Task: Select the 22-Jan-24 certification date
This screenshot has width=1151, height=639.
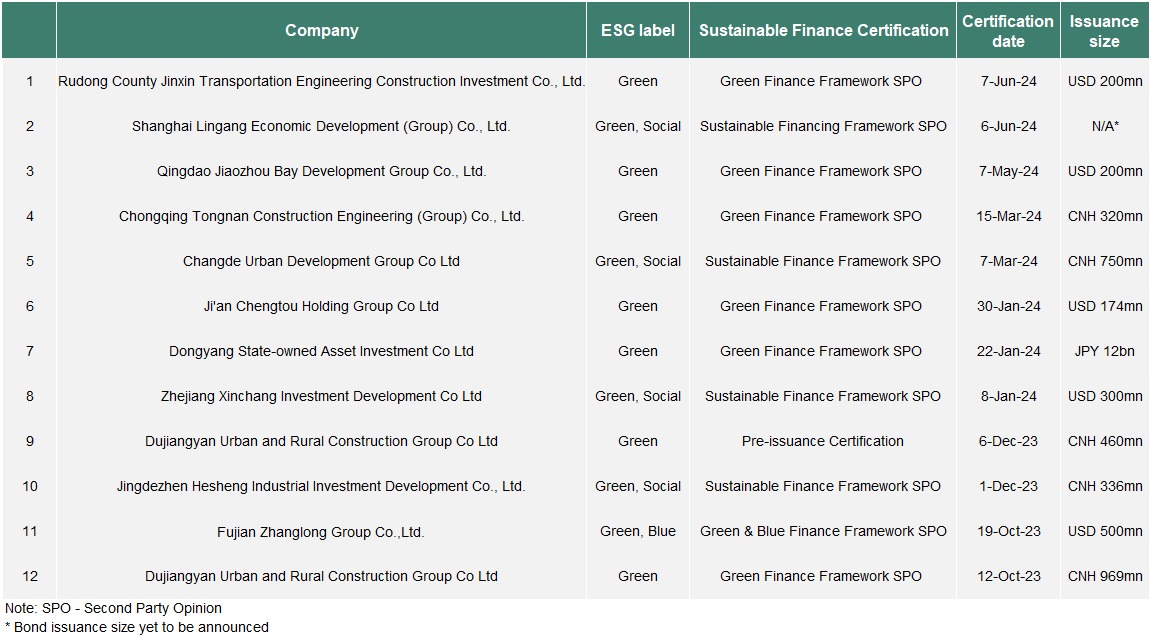Action: click(x=1009, y=351)
